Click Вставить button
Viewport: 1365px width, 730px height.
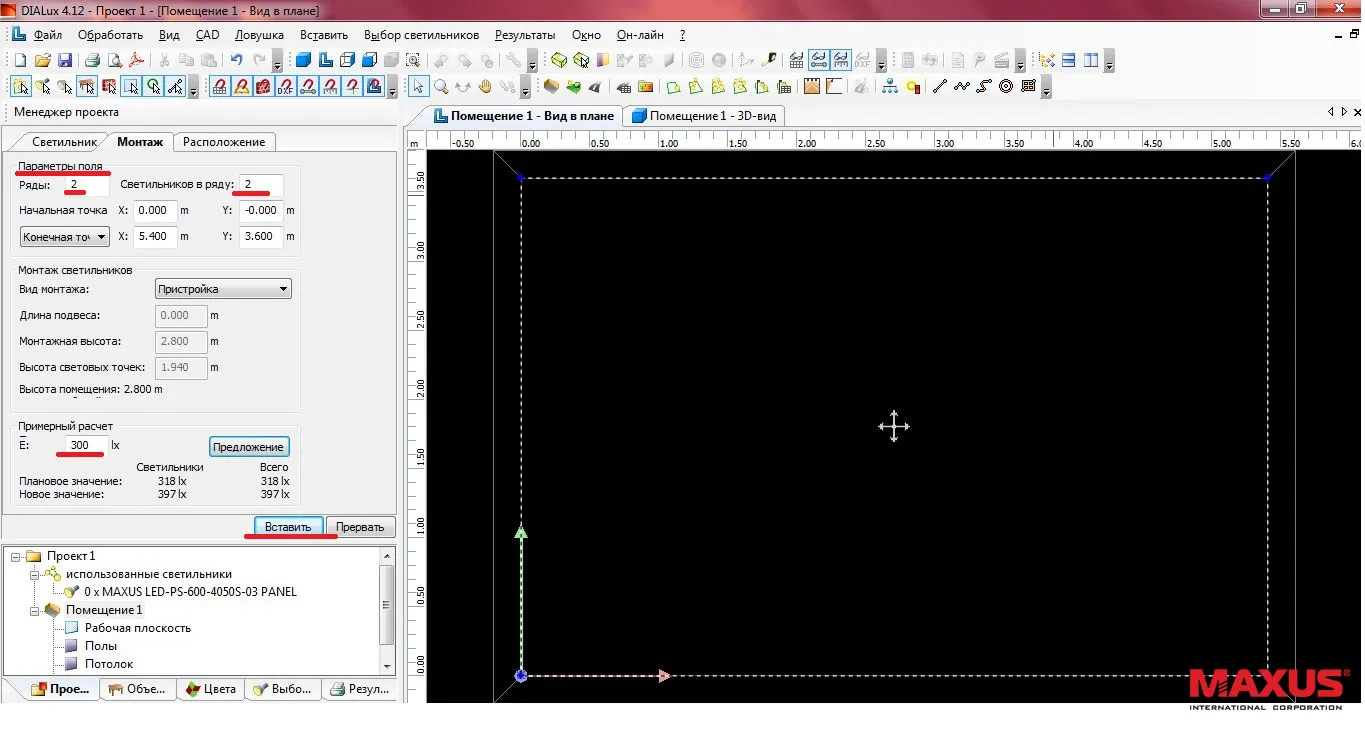click(x=289, y=527)
